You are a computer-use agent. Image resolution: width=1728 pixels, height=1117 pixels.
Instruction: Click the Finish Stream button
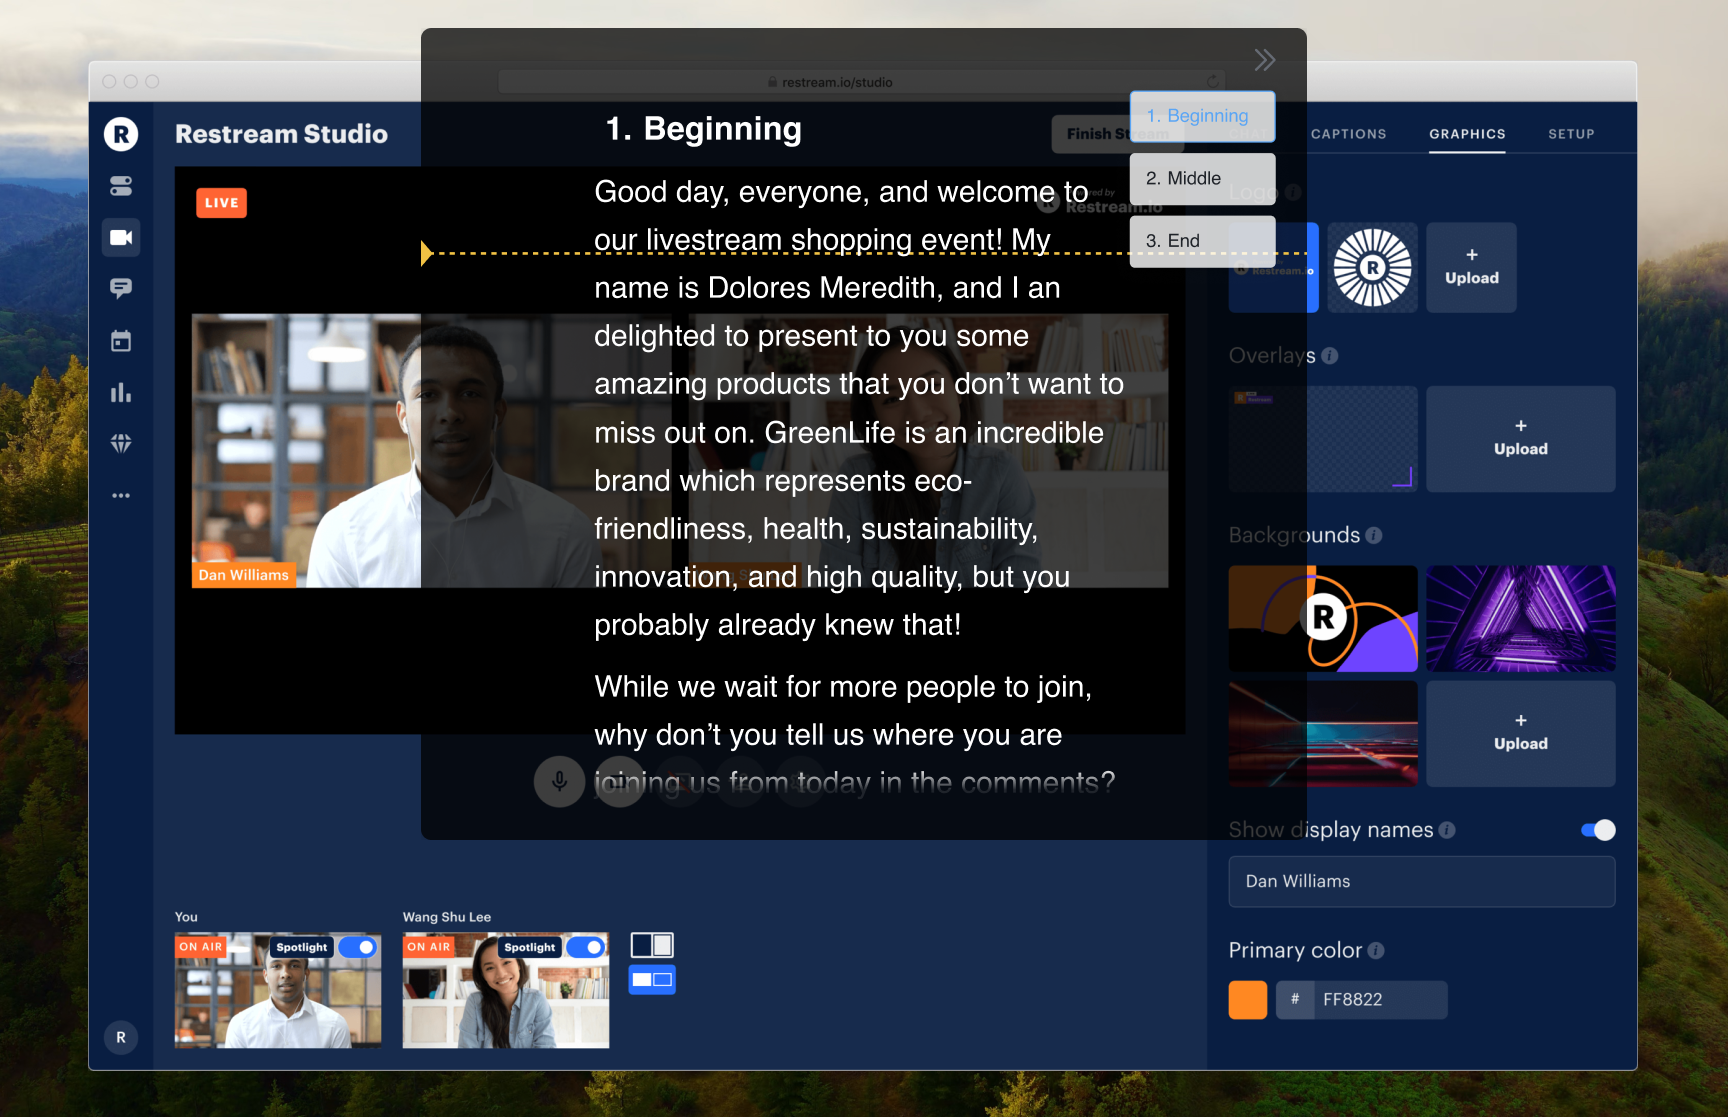pos(1117,134)
